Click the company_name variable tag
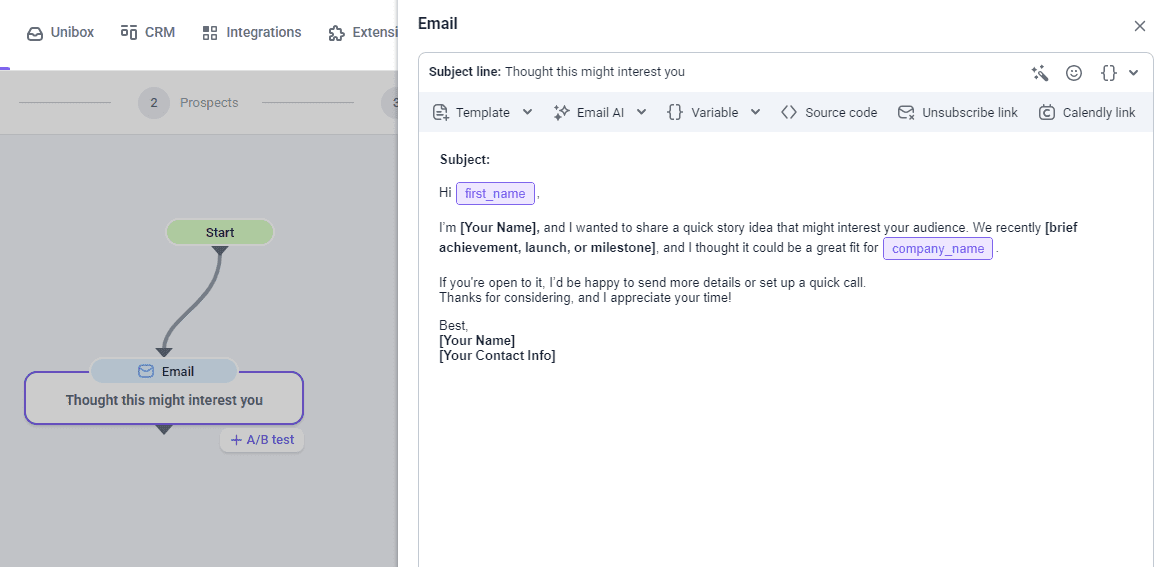 [937, 249]
